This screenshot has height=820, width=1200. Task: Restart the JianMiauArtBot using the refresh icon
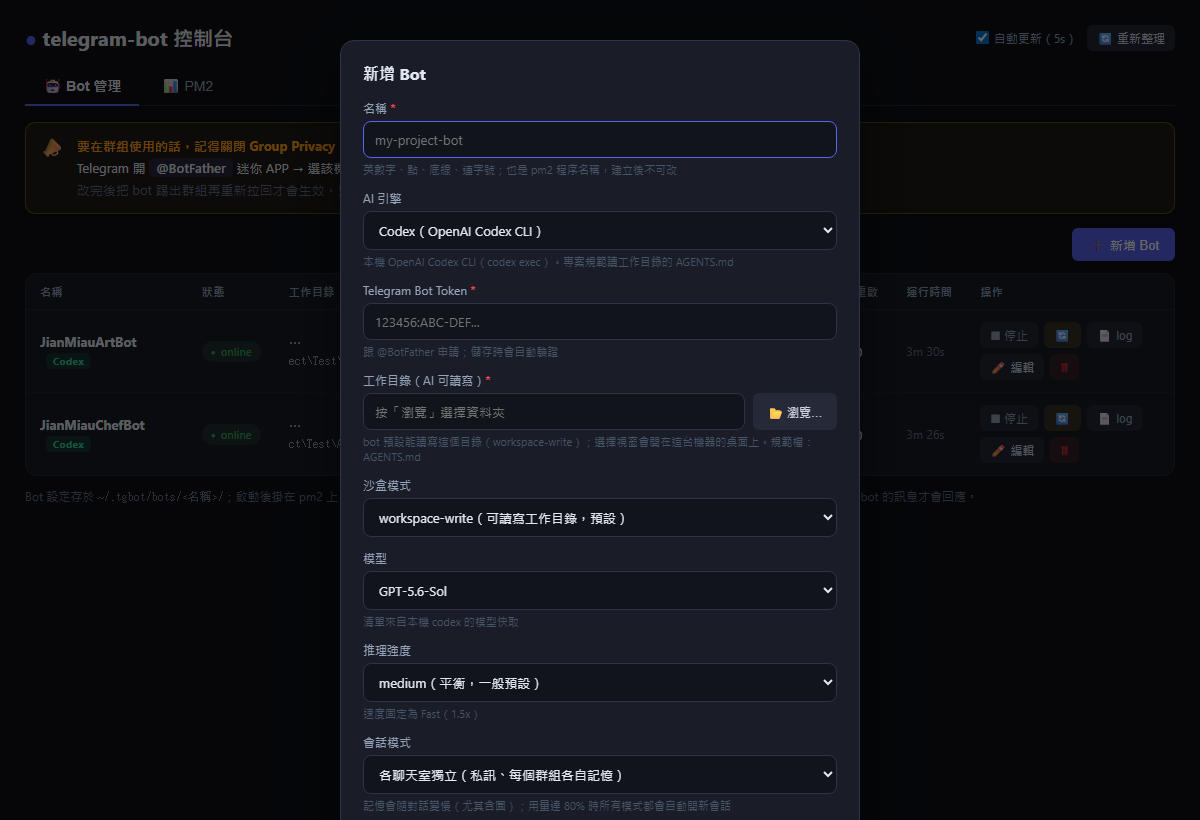coord(1061,335)
